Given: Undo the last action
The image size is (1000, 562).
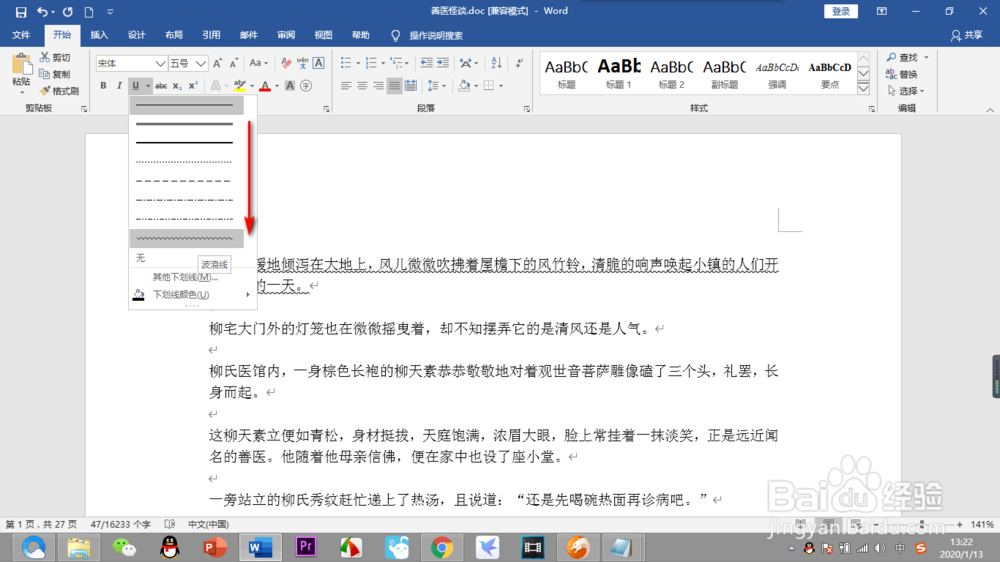Looking at the screenshot, I should (42, 11).
